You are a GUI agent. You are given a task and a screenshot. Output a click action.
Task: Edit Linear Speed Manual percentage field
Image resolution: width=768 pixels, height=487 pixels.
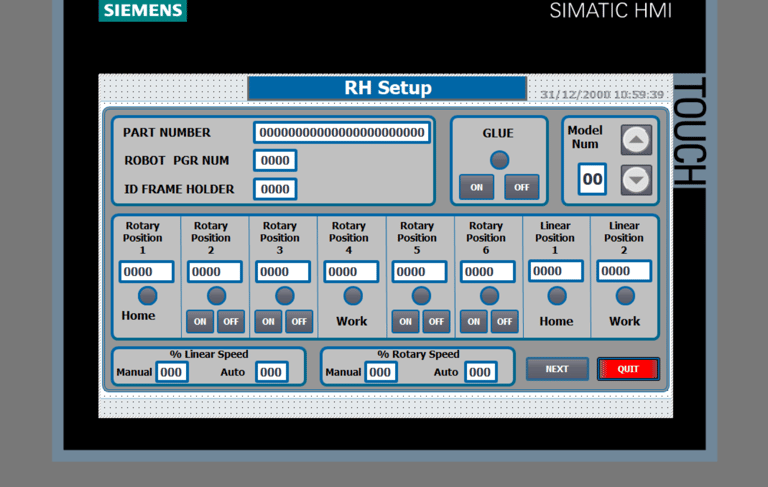[171, 372]
